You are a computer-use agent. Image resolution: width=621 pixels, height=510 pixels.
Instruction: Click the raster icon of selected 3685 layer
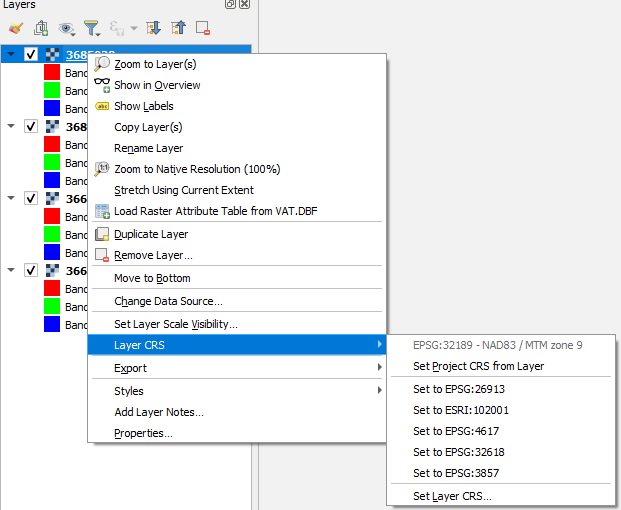[52, 54]
